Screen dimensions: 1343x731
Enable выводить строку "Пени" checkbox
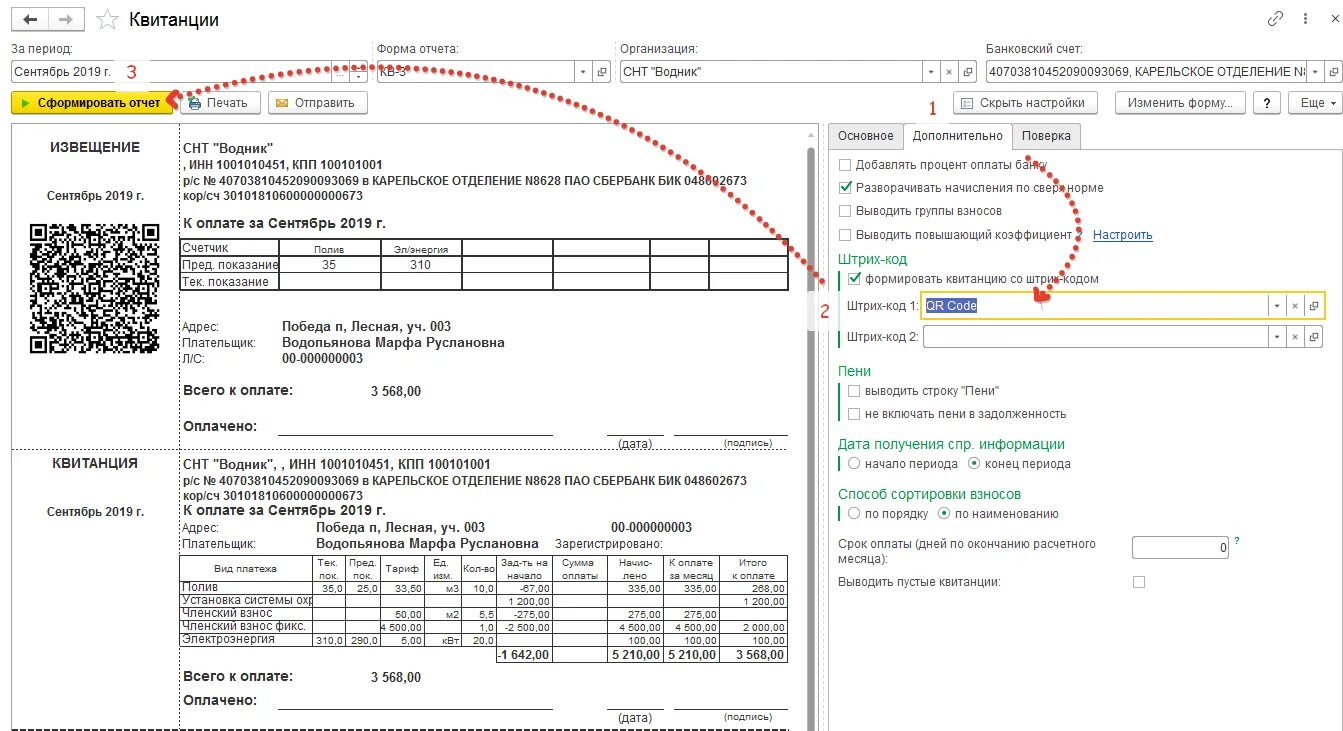pyautogui.click(x=853, y=391)
